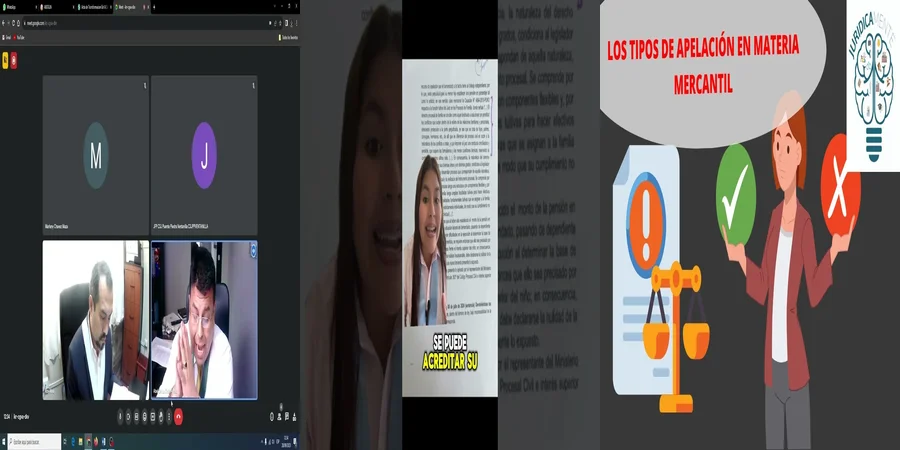Switch to the WhatsApp browser tab
The width and height of the screenshot is (900, 450).
tap(18, 7)
